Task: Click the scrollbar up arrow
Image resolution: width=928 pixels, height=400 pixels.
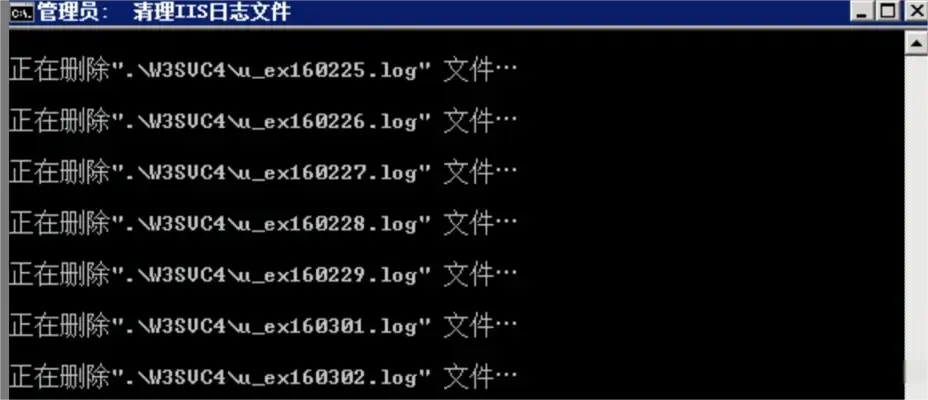Action: click(917, 43)
